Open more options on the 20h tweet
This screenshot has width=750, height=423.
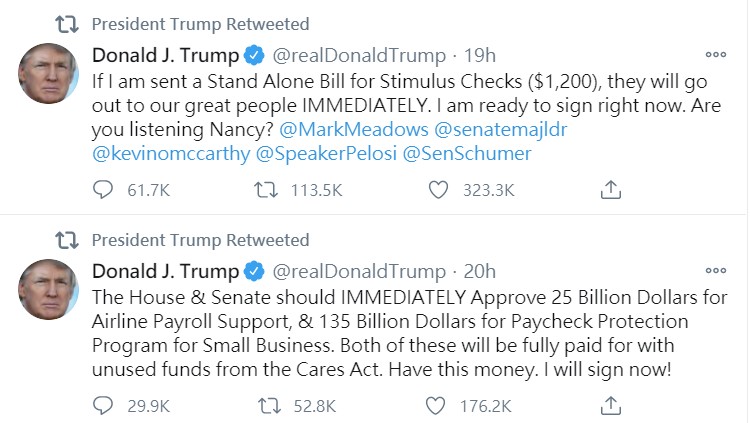pos(716,271)
